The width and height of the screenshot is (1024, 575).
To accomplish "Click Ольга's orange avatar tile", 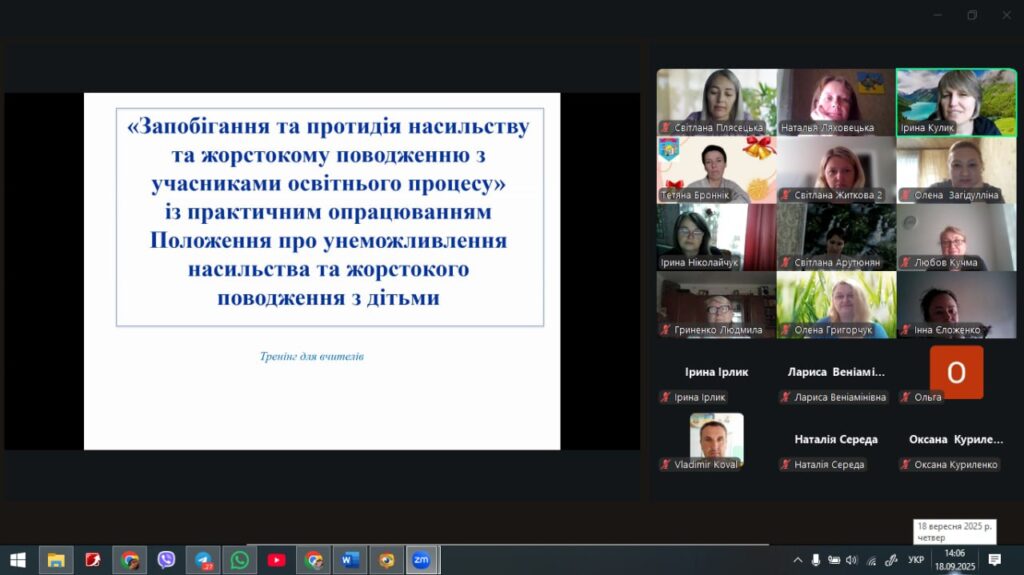I will click(x=956, y=372).
